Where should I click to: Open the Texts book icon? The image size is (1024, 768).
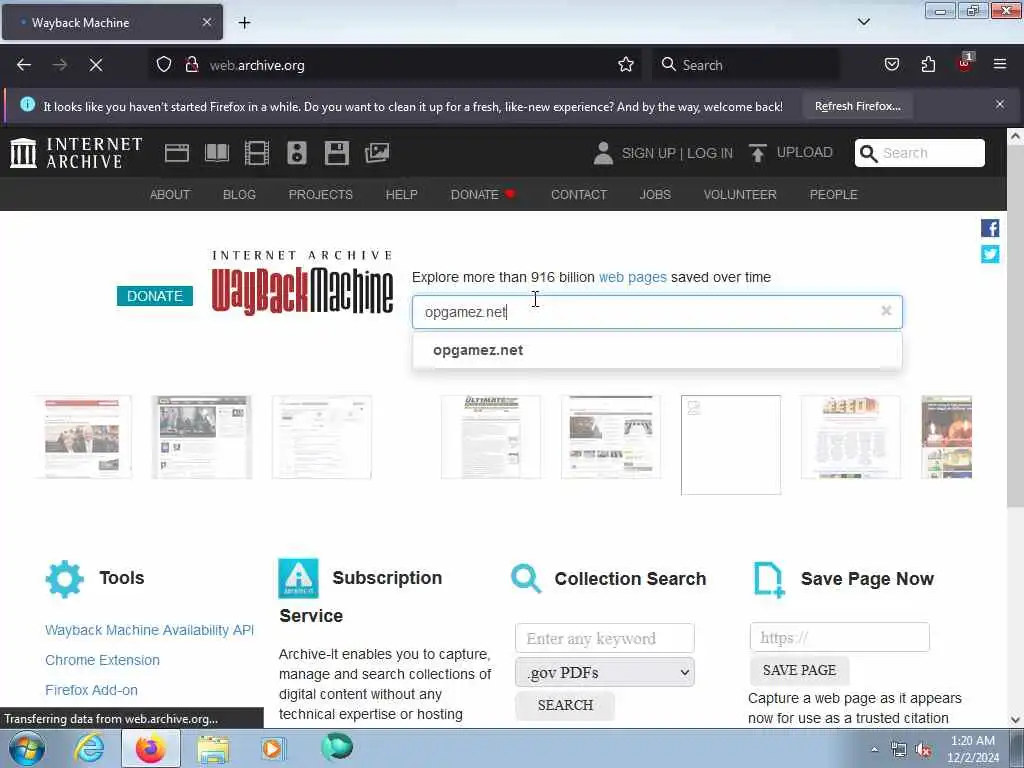(x=217, y=153)
